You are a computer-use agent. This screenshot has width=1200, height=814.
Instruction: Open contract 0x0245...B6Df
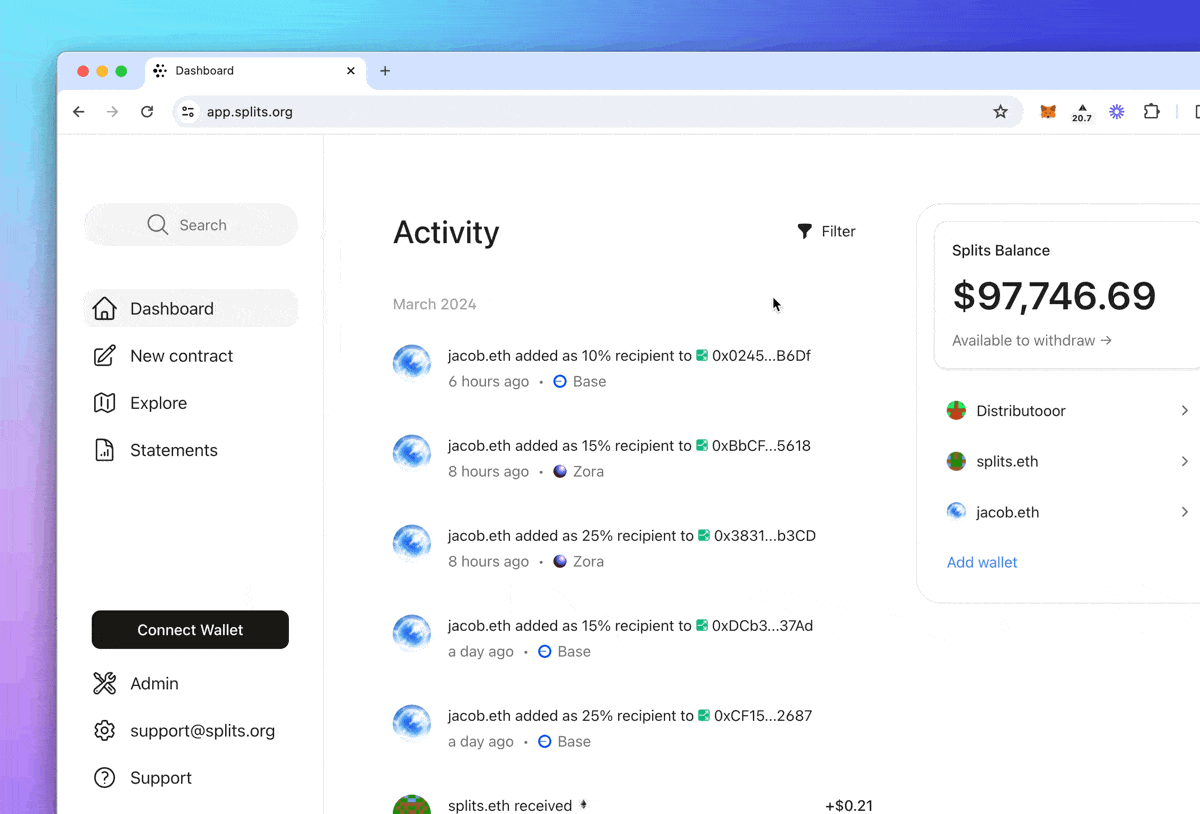(x=761, y=356)
